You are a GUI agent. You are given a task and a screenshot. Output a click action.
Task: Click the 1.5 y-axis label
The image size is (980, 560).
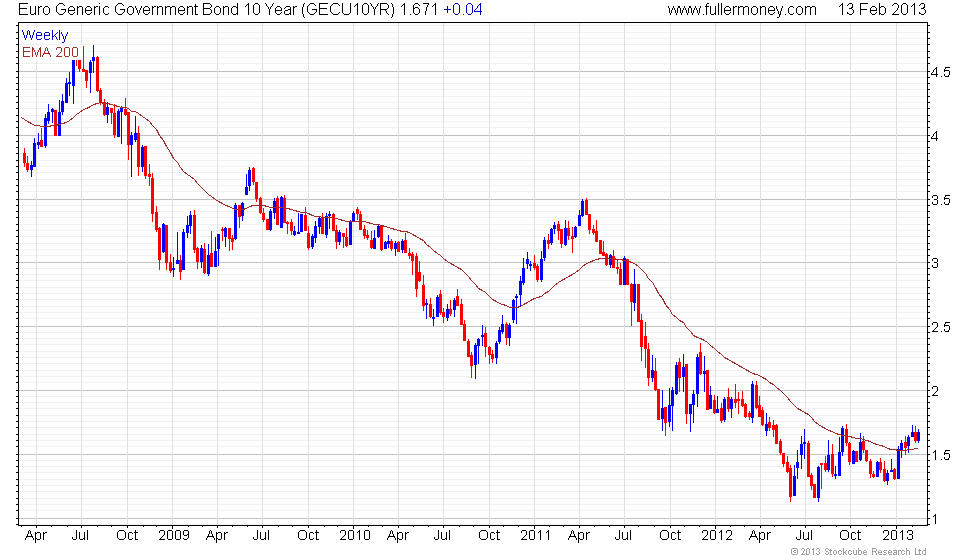point(941,456)
